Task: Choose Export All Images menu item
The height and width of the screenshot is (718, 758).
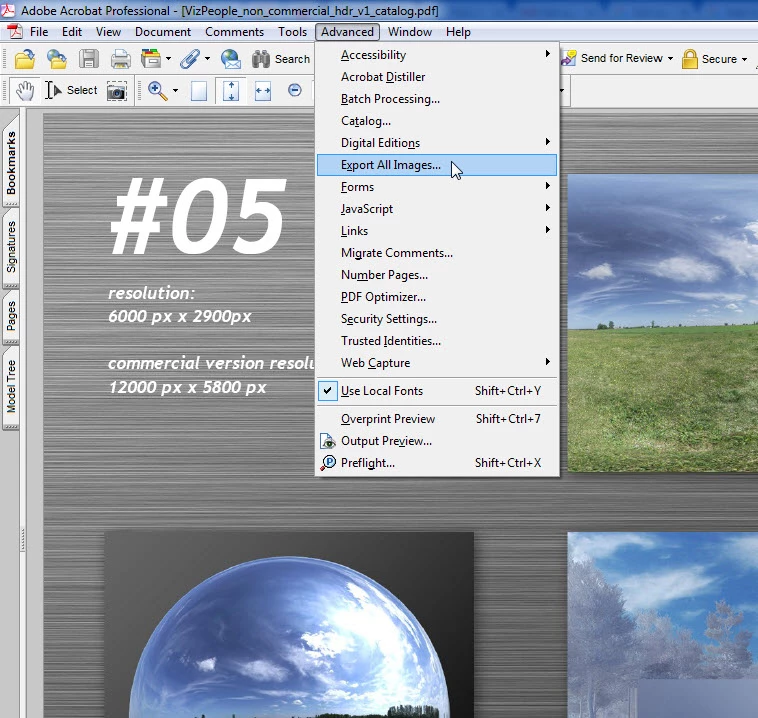Action: 437,165
